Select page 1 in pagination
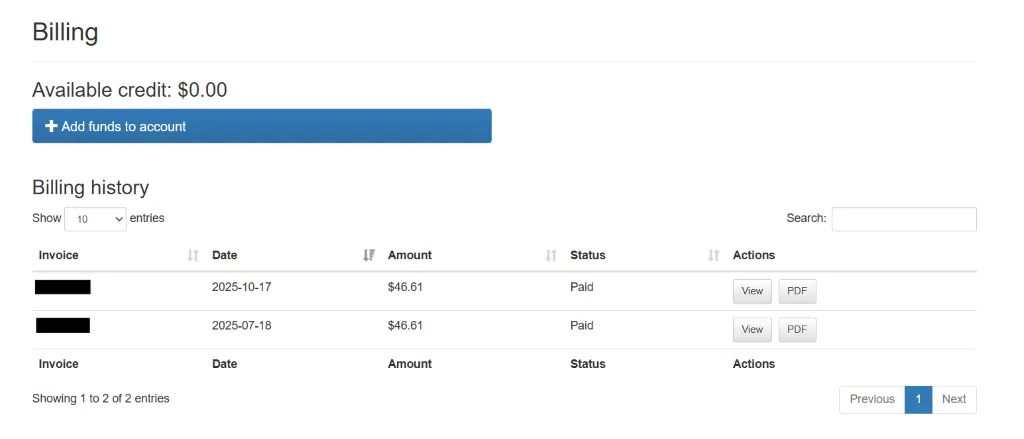The width and height of the screenshot is (1024, 439). pyautogui.click(x=918, y=399)
